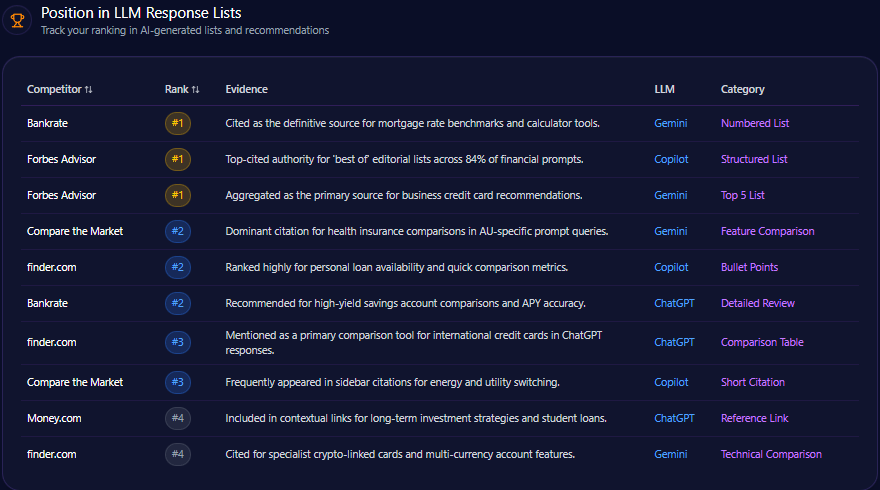Screen dimensions: 880x490
Task: Click the #4 rank badge for finder.com
Action: pos(177,454)
